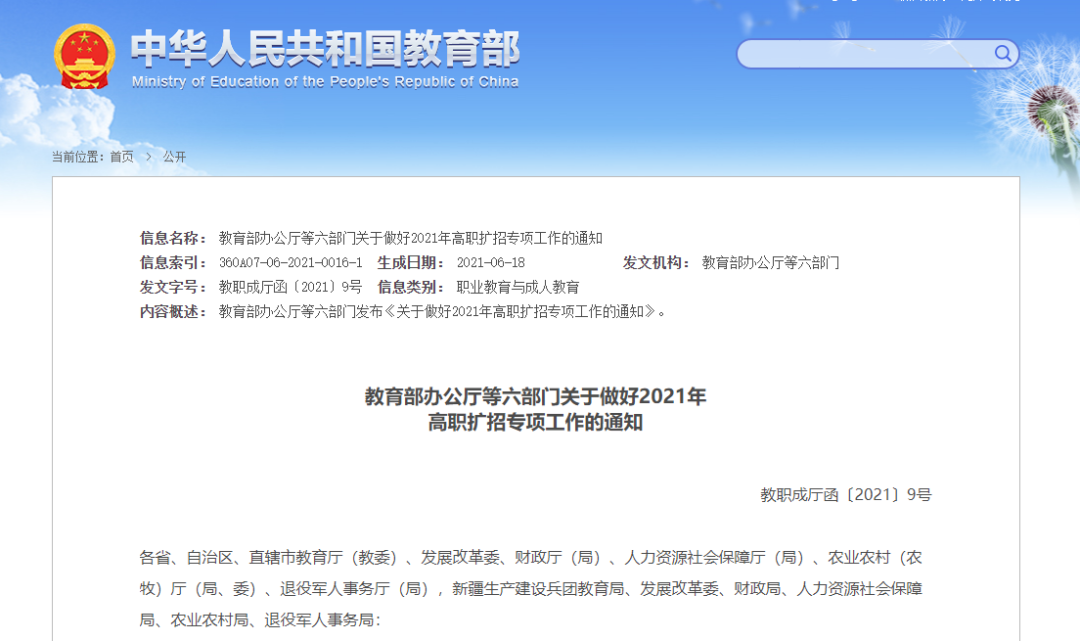Screen dimensions: 1080x641
Task: Click the bold centered notice heading
Action: coord(535,409)
